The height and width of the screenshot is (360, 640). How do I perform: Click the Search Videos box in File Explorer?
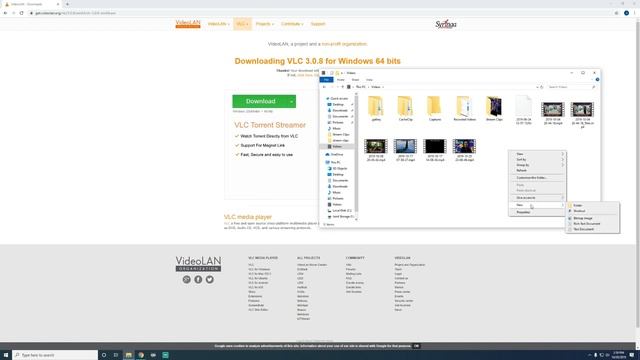(x=571, y=87)
